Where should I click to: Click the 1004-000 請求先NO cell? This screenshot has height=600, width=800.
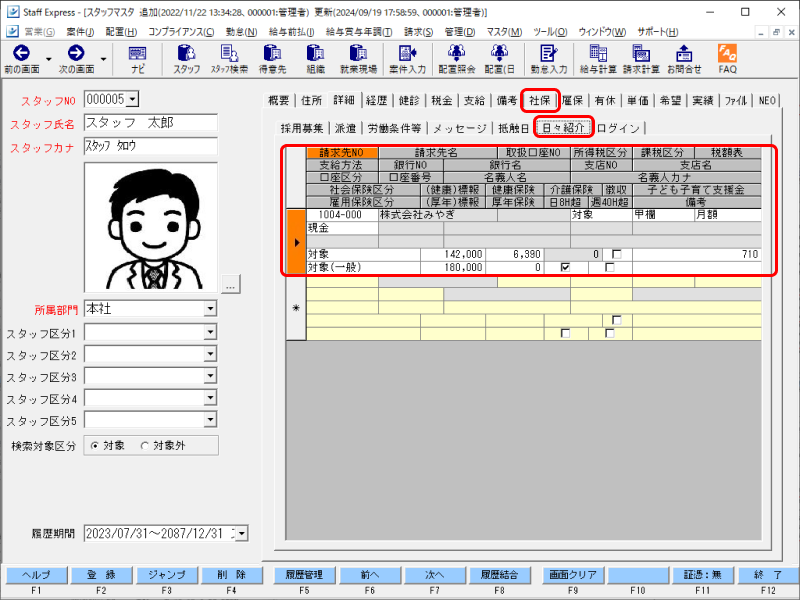(x=342, y=215)
